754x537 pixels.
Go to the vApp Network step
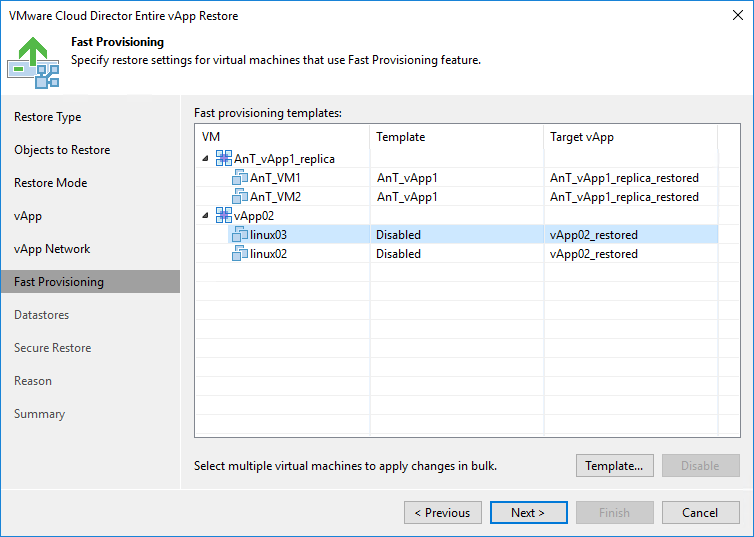52,249
